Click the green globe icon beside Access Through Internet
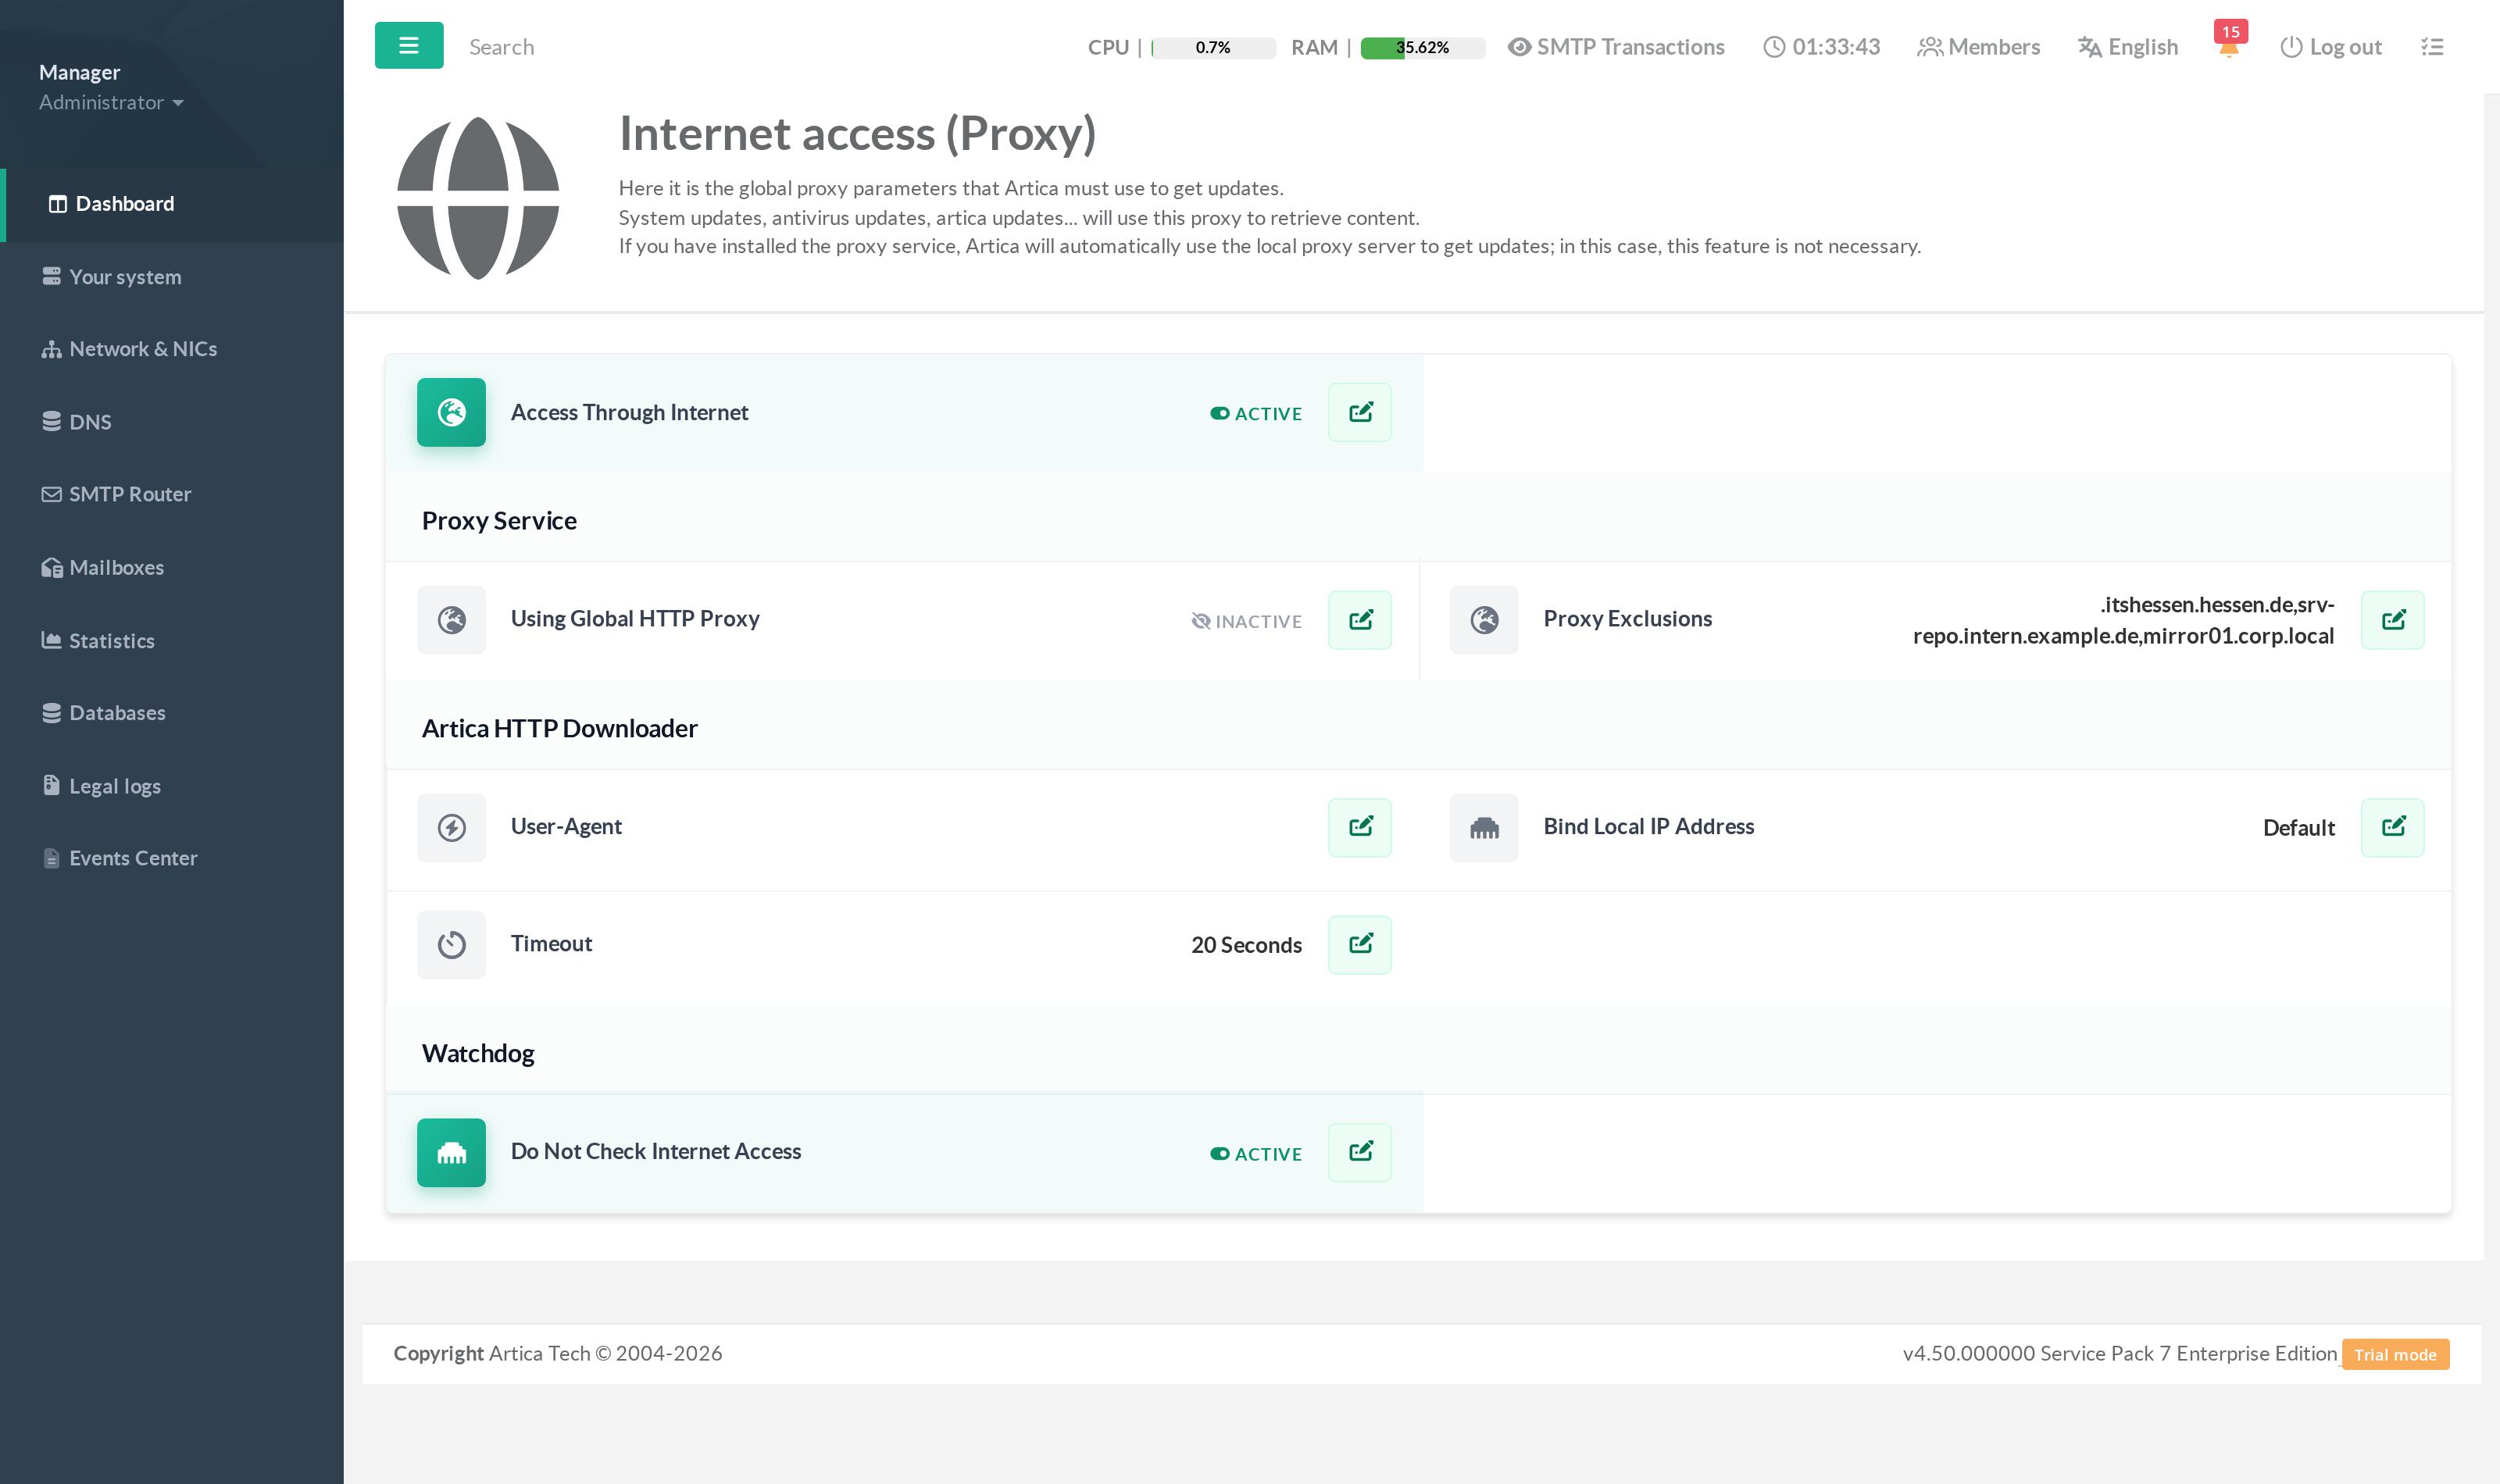This screenshot has width=2500, height=1484. pyautogui.click(x=451, y=412)
